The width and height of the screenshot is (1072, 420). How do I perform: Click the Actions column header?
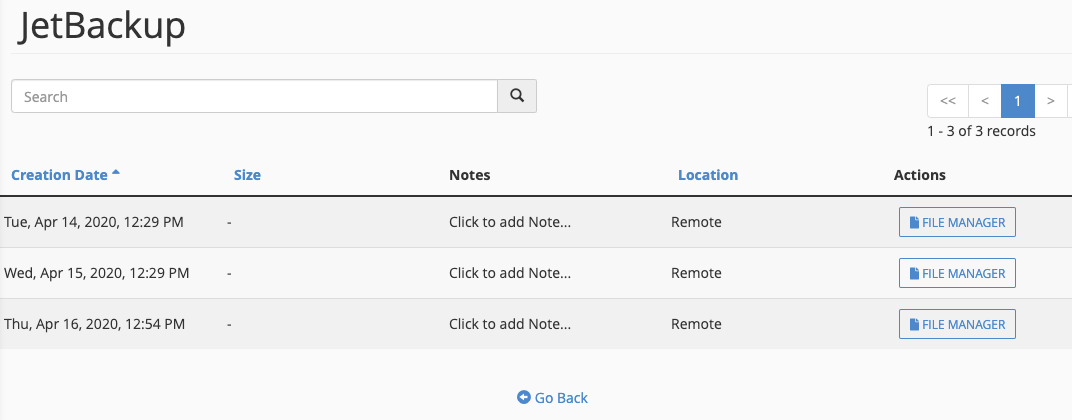920,174
